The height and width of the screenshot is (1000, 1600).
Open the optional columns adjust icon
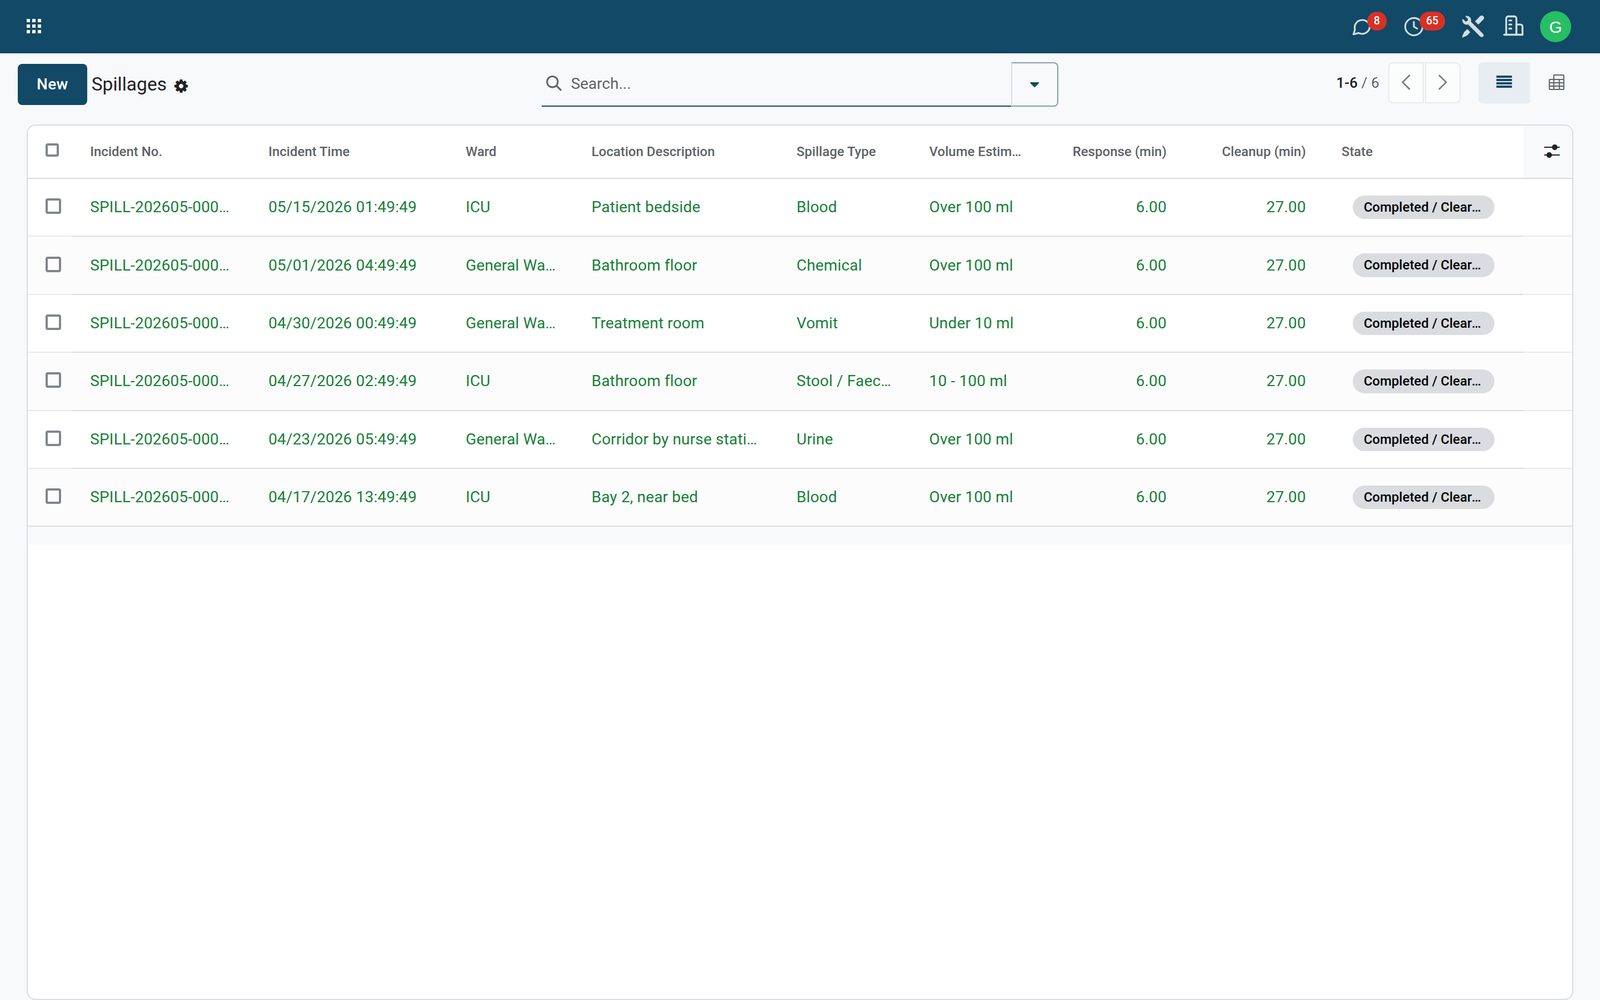click(x=1551, y=151)
